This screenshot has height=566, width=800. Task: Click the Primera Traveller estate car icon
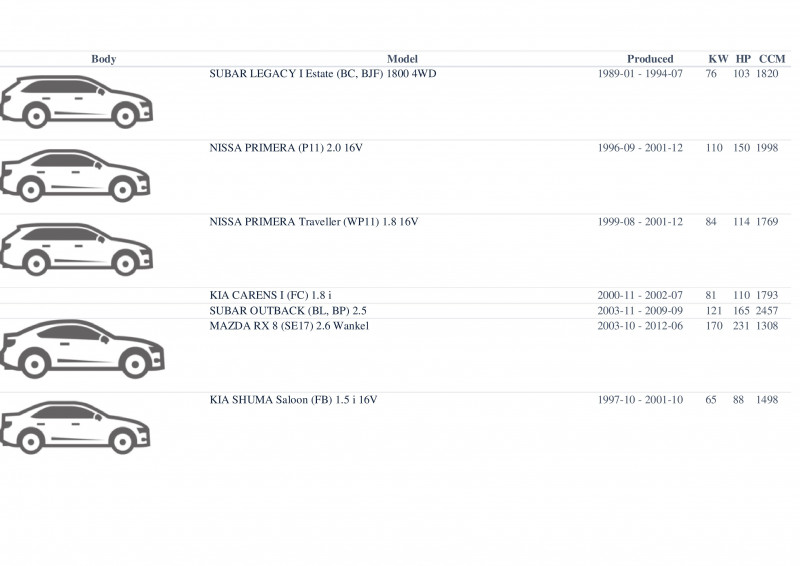[x=77, y=249]
